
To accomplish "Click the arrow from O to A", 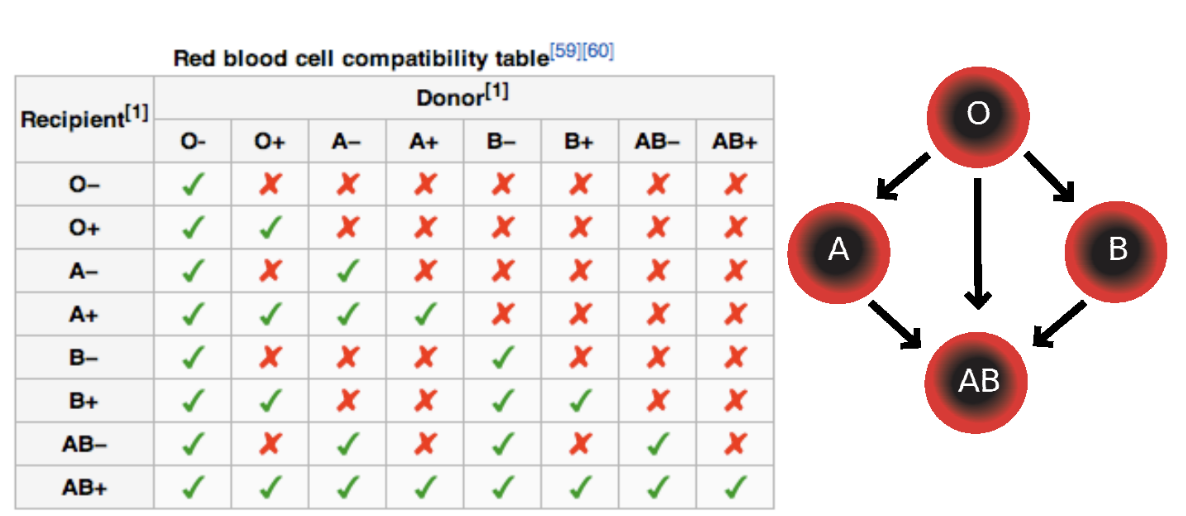I will pos(903,176).
